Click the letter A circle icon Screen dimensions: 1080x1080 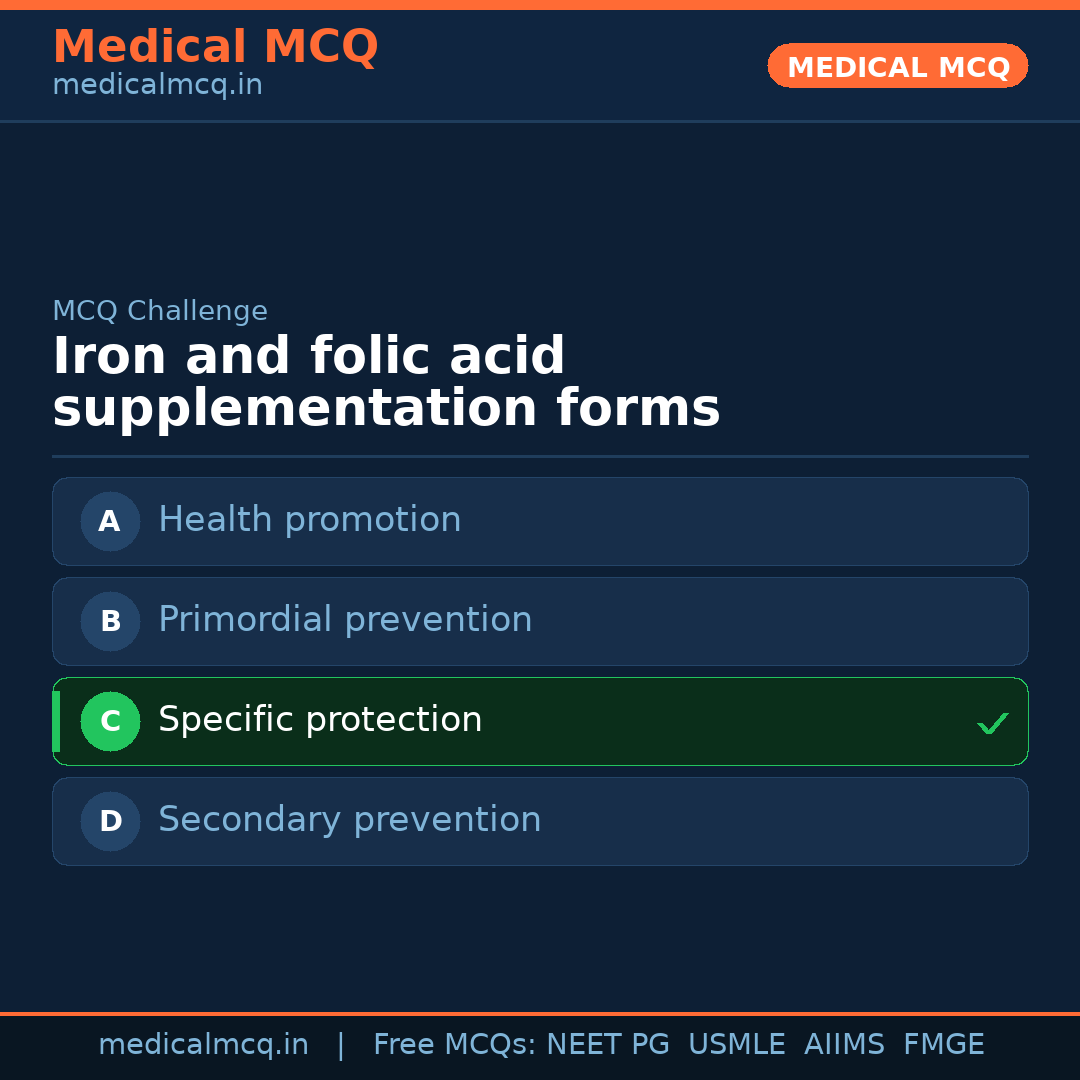point(110,521)
